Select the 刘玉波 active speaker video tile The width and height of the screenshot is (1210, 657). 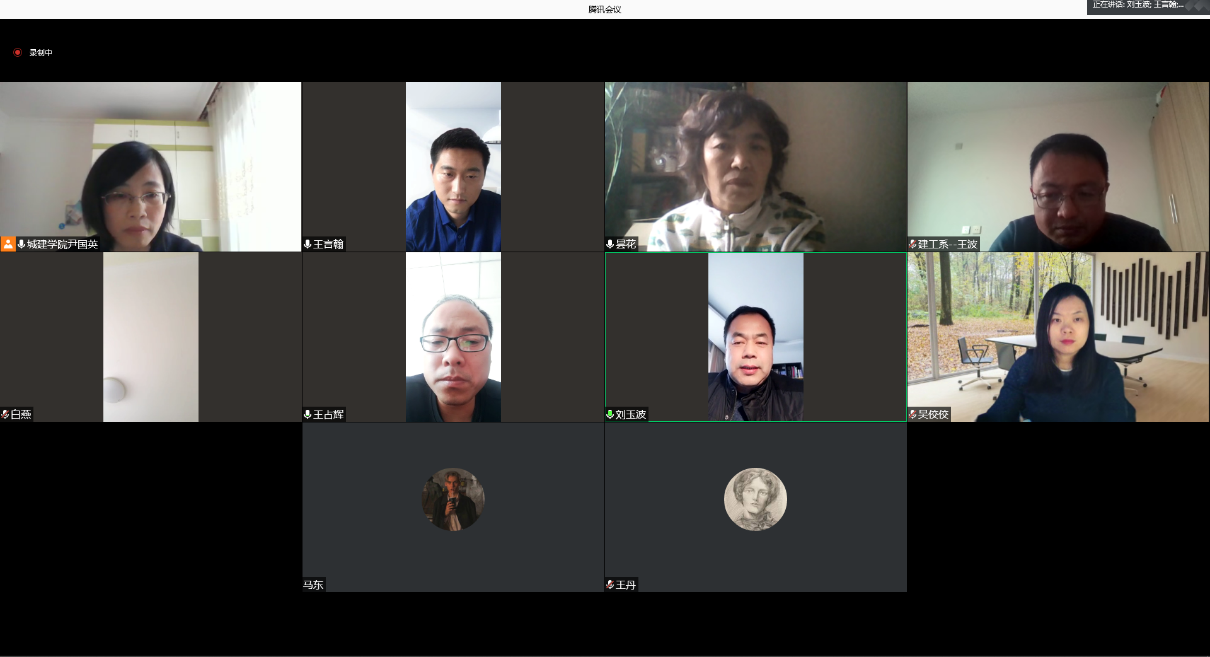[755, 336]
